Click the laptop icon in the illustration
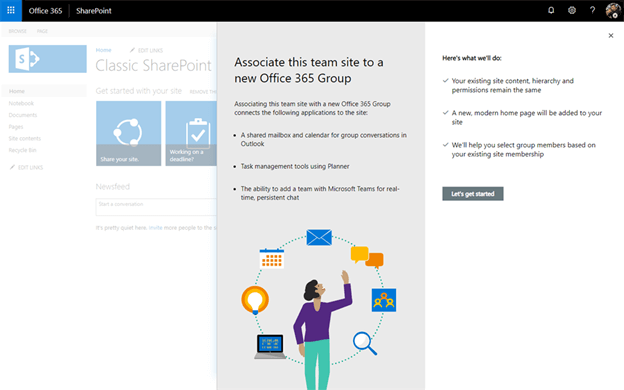The image size is (624, 390). (270, 347)
